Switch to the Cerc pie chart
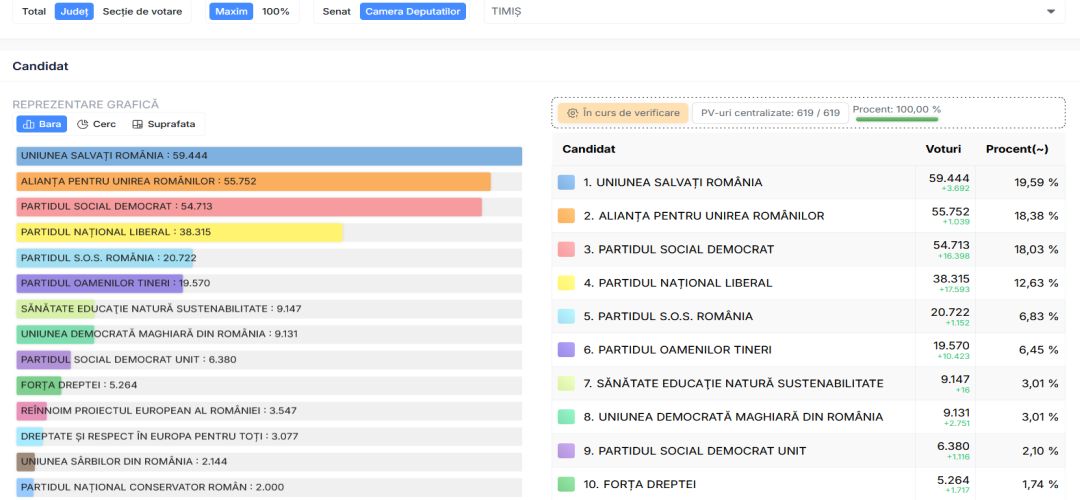 pyautogui.click(x=96, y=124)
